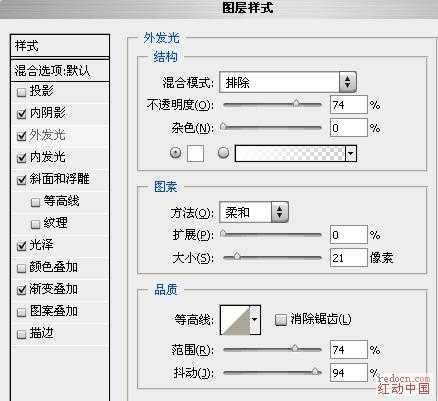Open the 描边 stroke settings page
This screenshot has width=438, height=401.
[x=41, y=333]
